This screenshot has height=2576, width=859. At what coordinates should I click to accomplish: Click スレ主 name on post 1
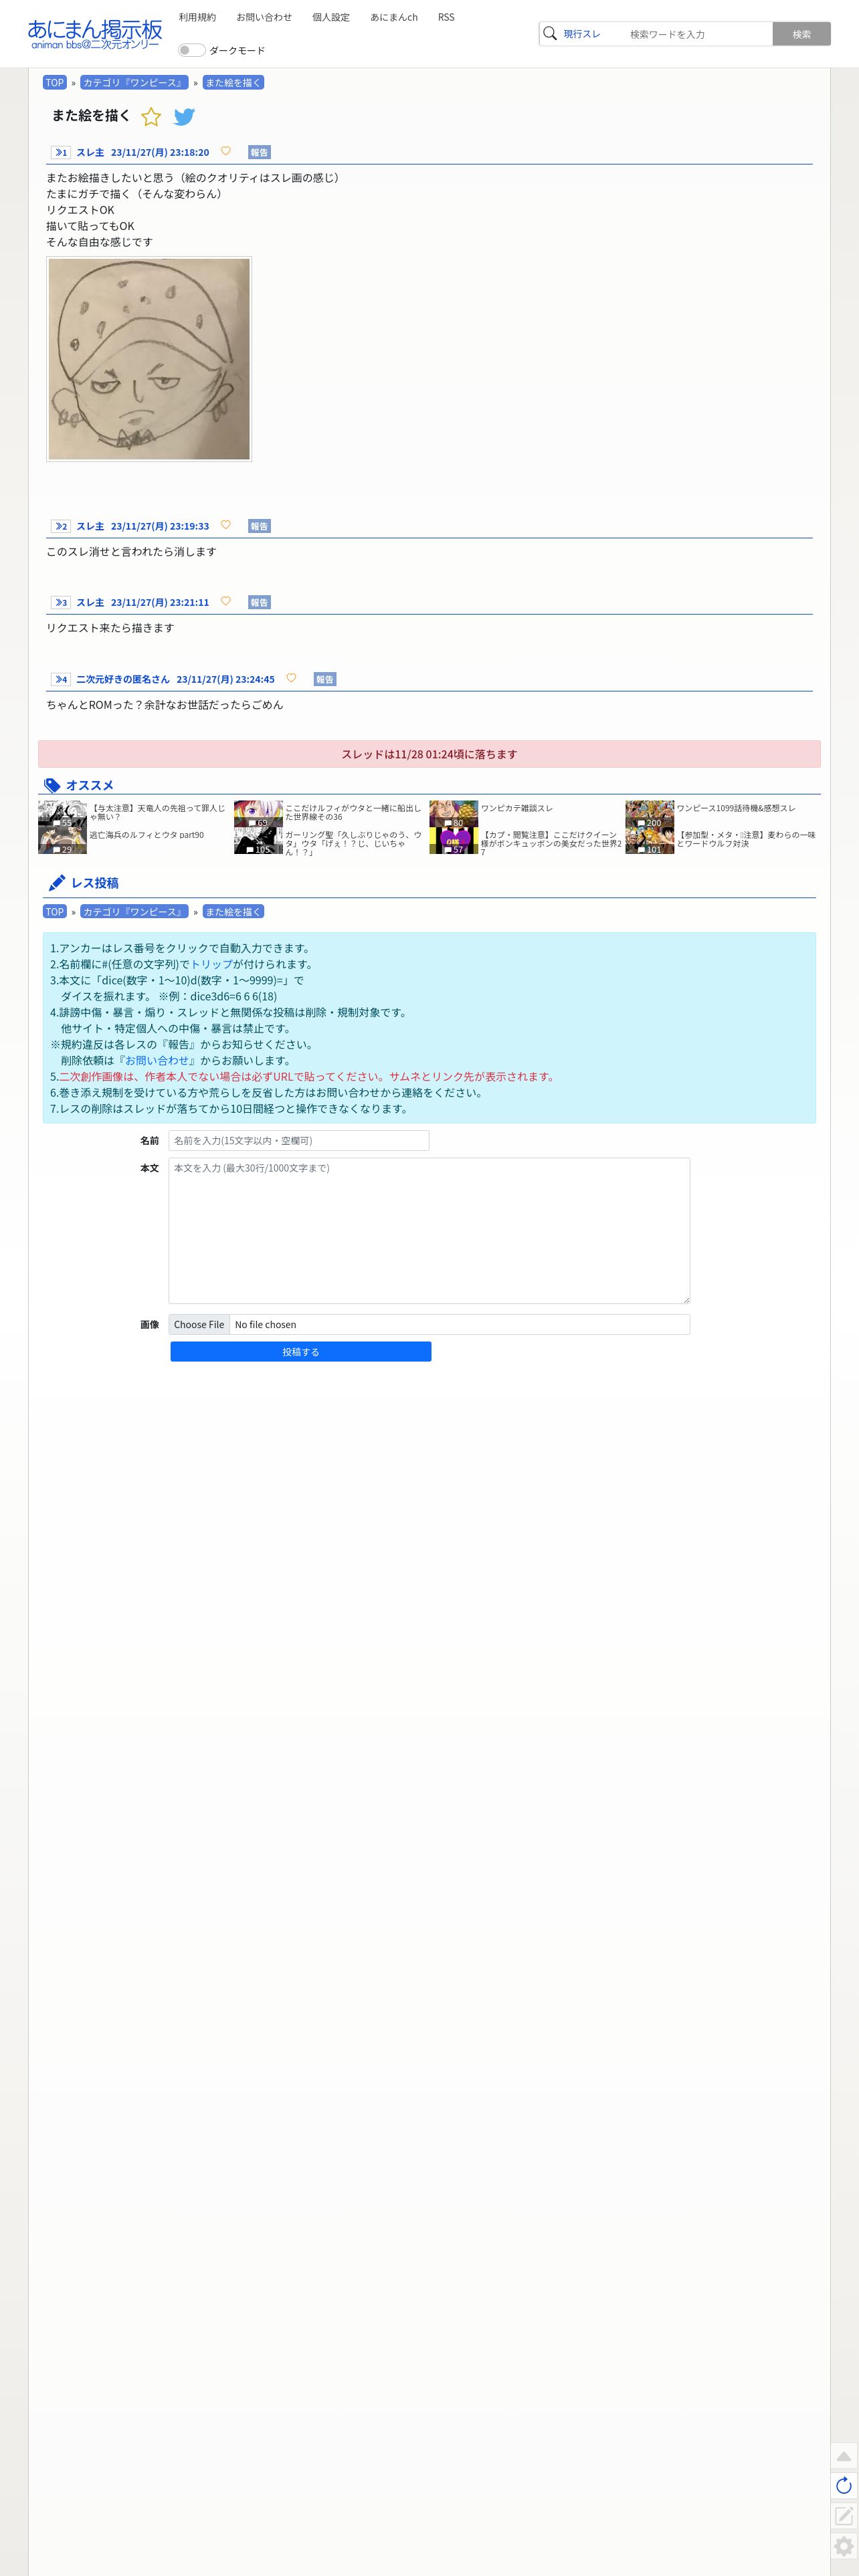click(x=90, y=152)
